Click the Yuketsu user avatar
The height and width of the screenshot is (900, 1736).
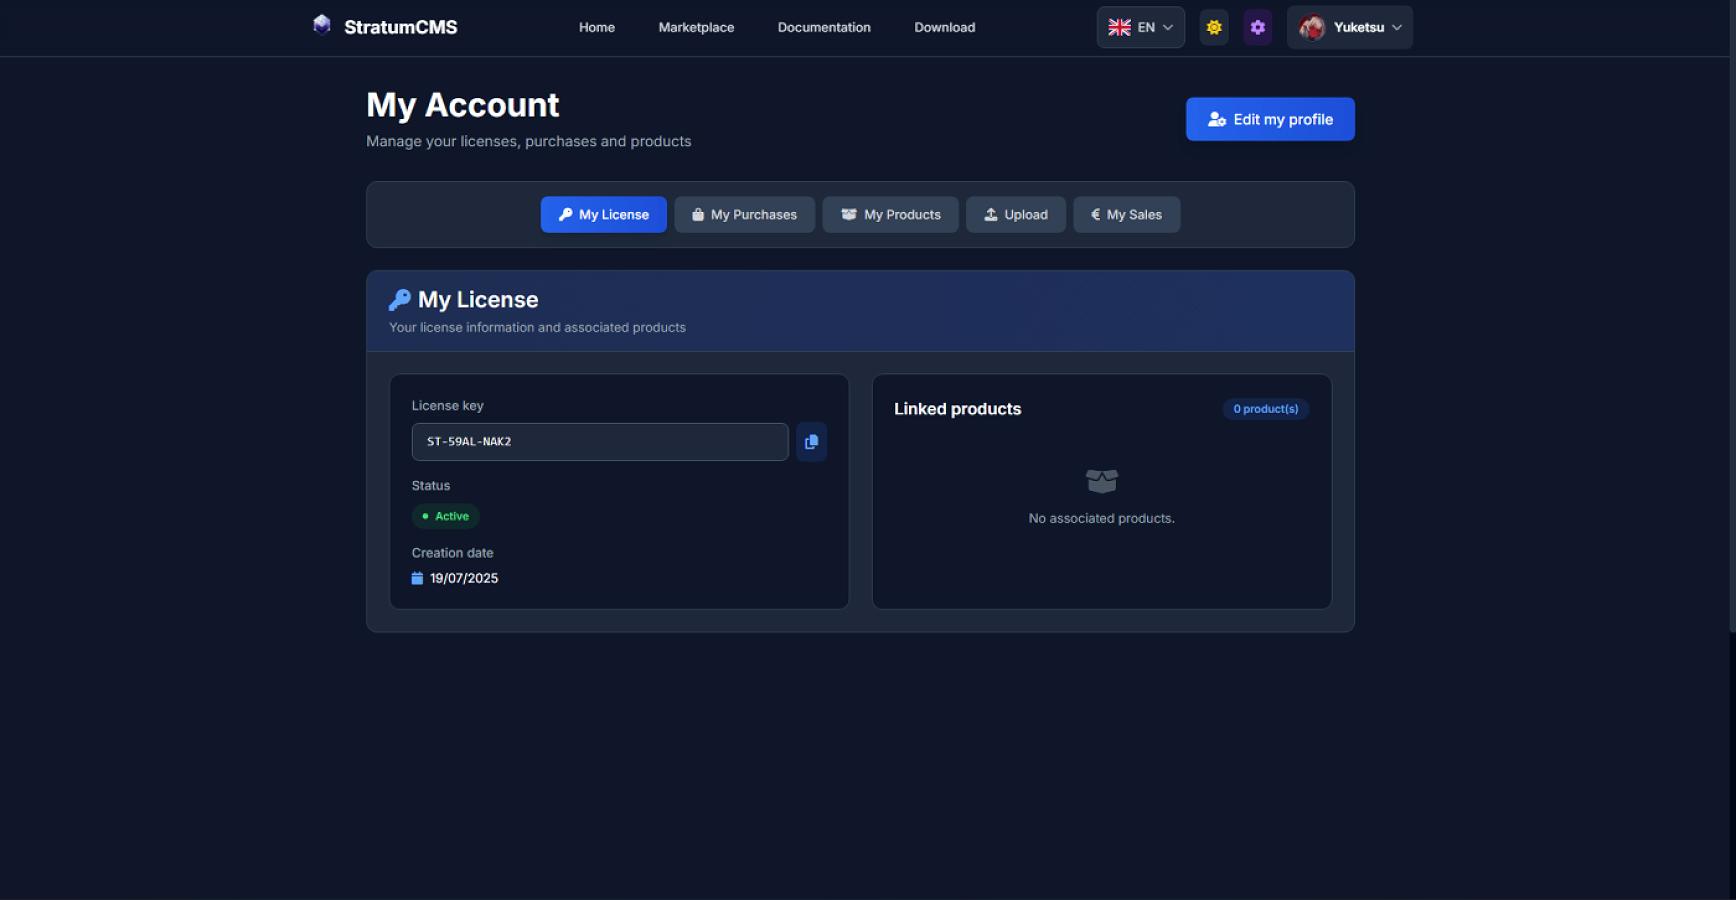click(x=1312, y=28)
